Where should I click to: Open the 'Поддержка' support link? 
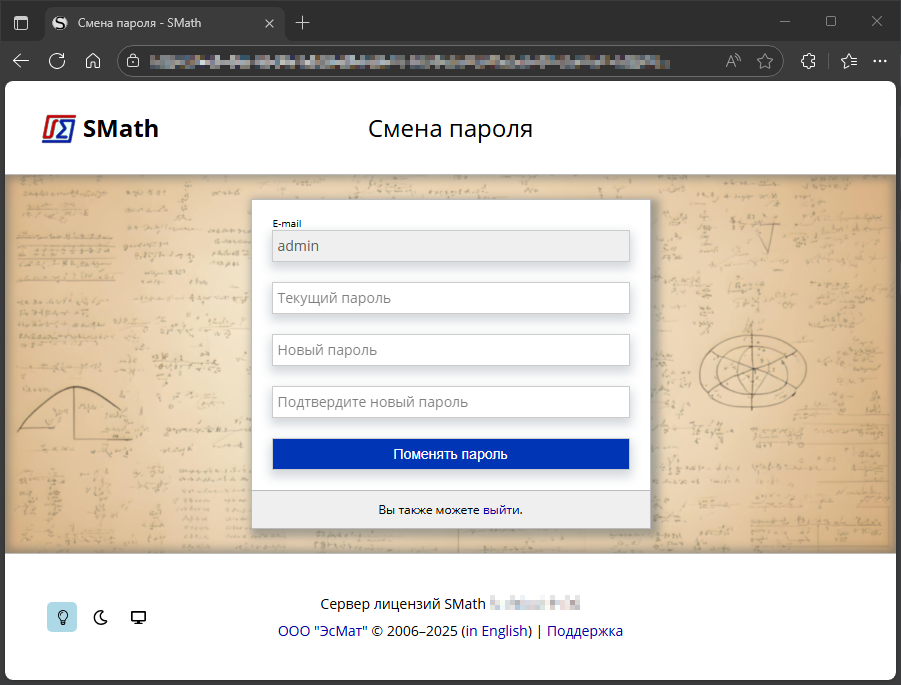click(x=584, y=631)
